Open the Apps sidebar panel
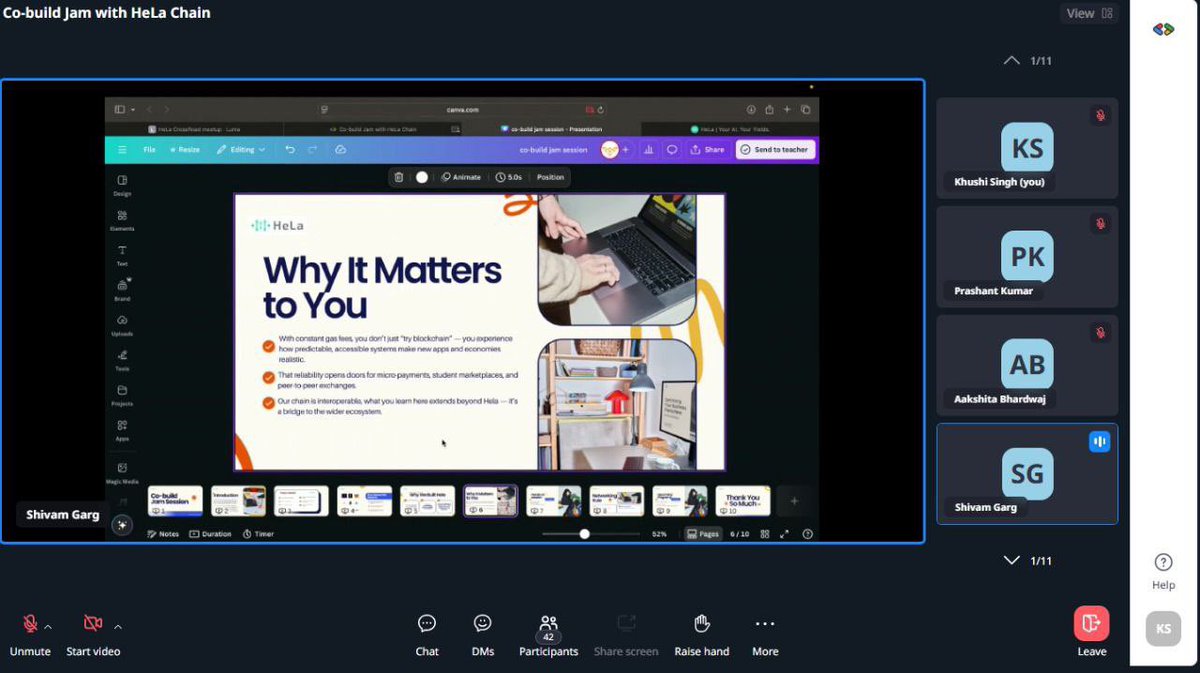Screen dimensions: 1200x673 (x=122, y=430)
